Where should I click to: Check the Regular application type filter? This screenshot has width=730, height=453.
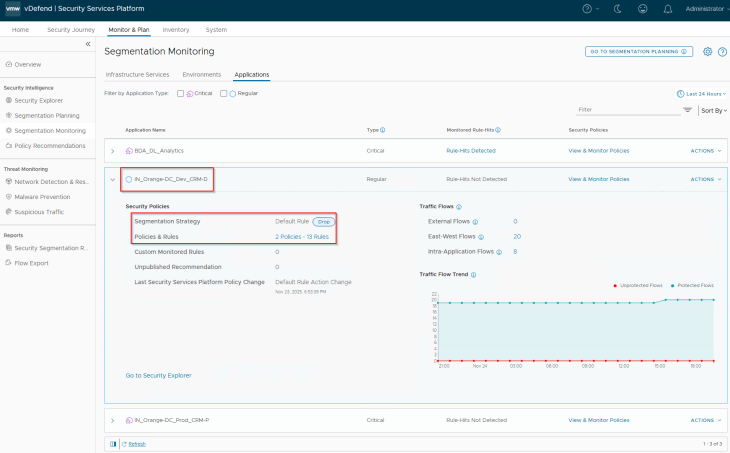tap(224, 93)
